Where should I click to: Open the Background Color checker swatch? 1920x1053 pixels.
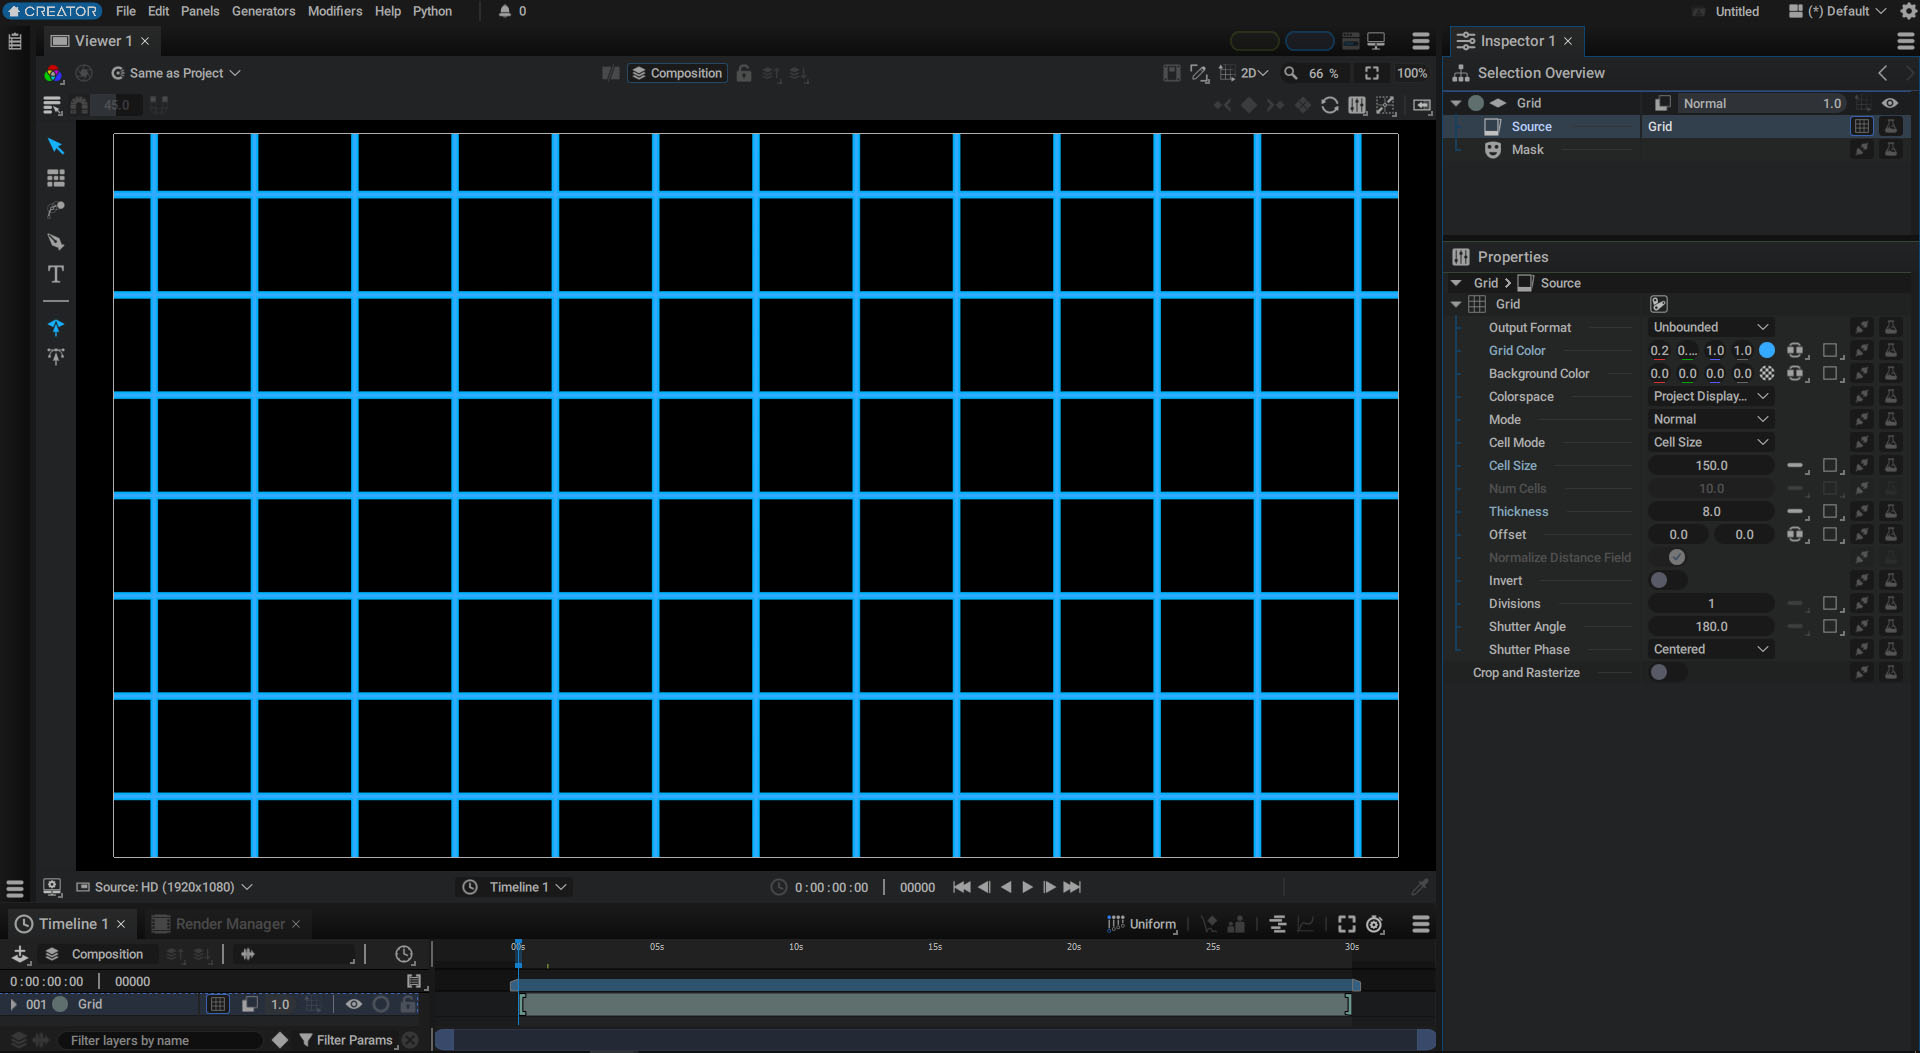(1767, 373)
